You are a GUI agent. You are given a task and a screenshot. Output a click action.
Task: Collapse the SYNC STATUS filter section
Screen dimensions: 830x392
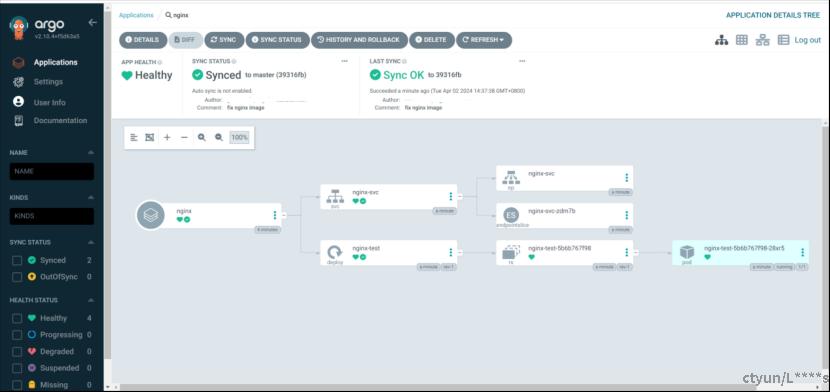click(91, 242)
